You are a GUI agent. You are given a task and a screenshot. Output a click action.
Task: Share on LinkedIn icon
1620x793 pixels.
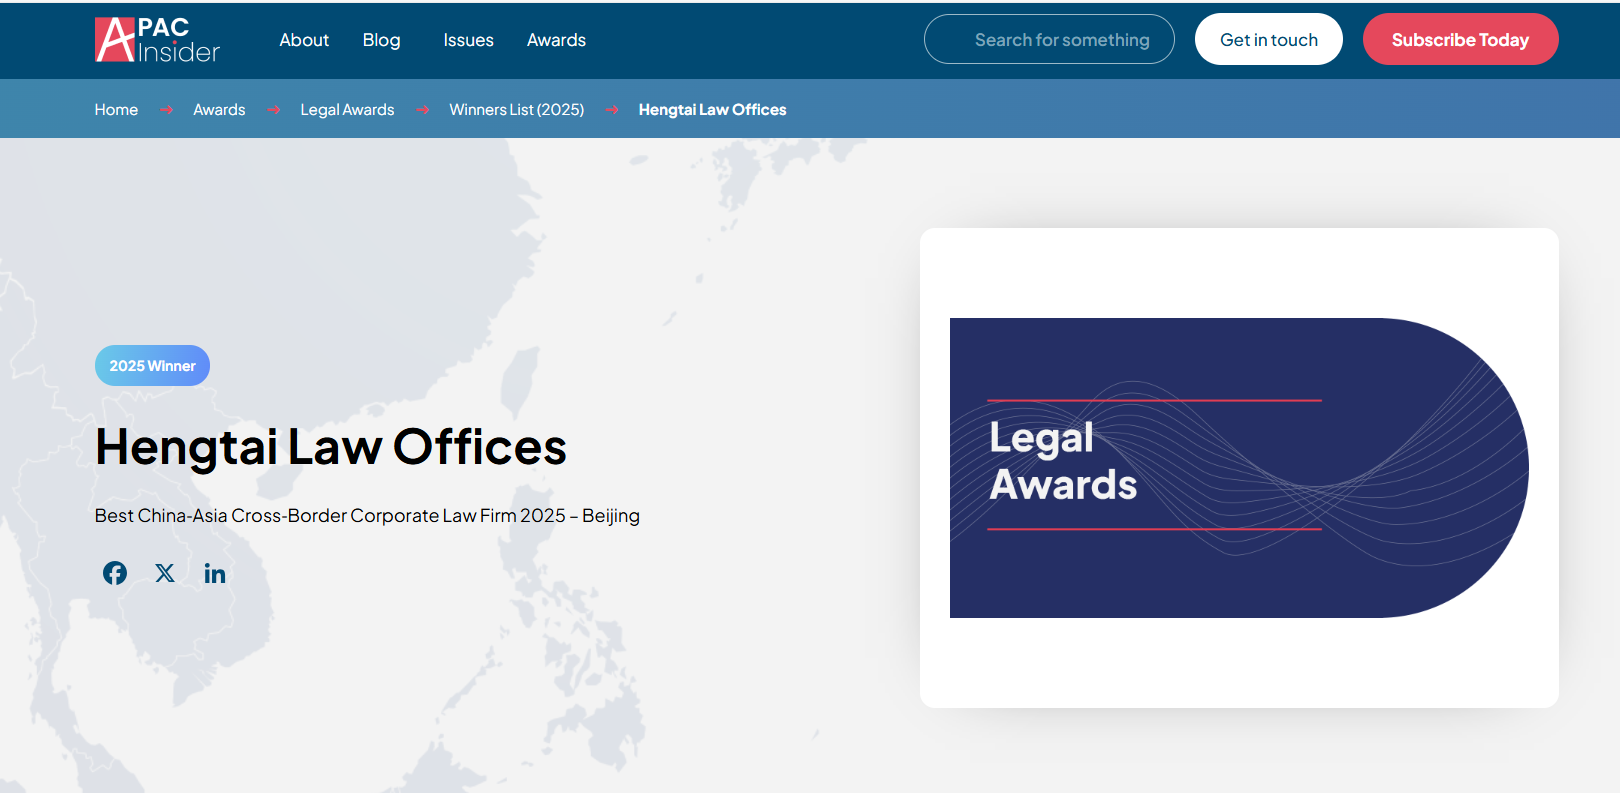(215, 573)
